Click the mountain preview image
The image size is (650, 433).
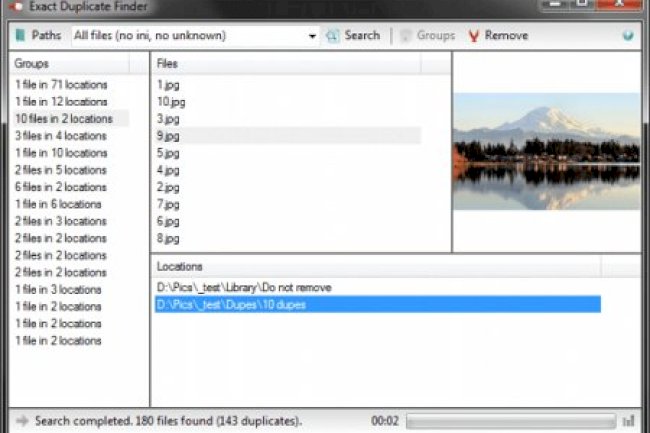click(x=545, y=151)
